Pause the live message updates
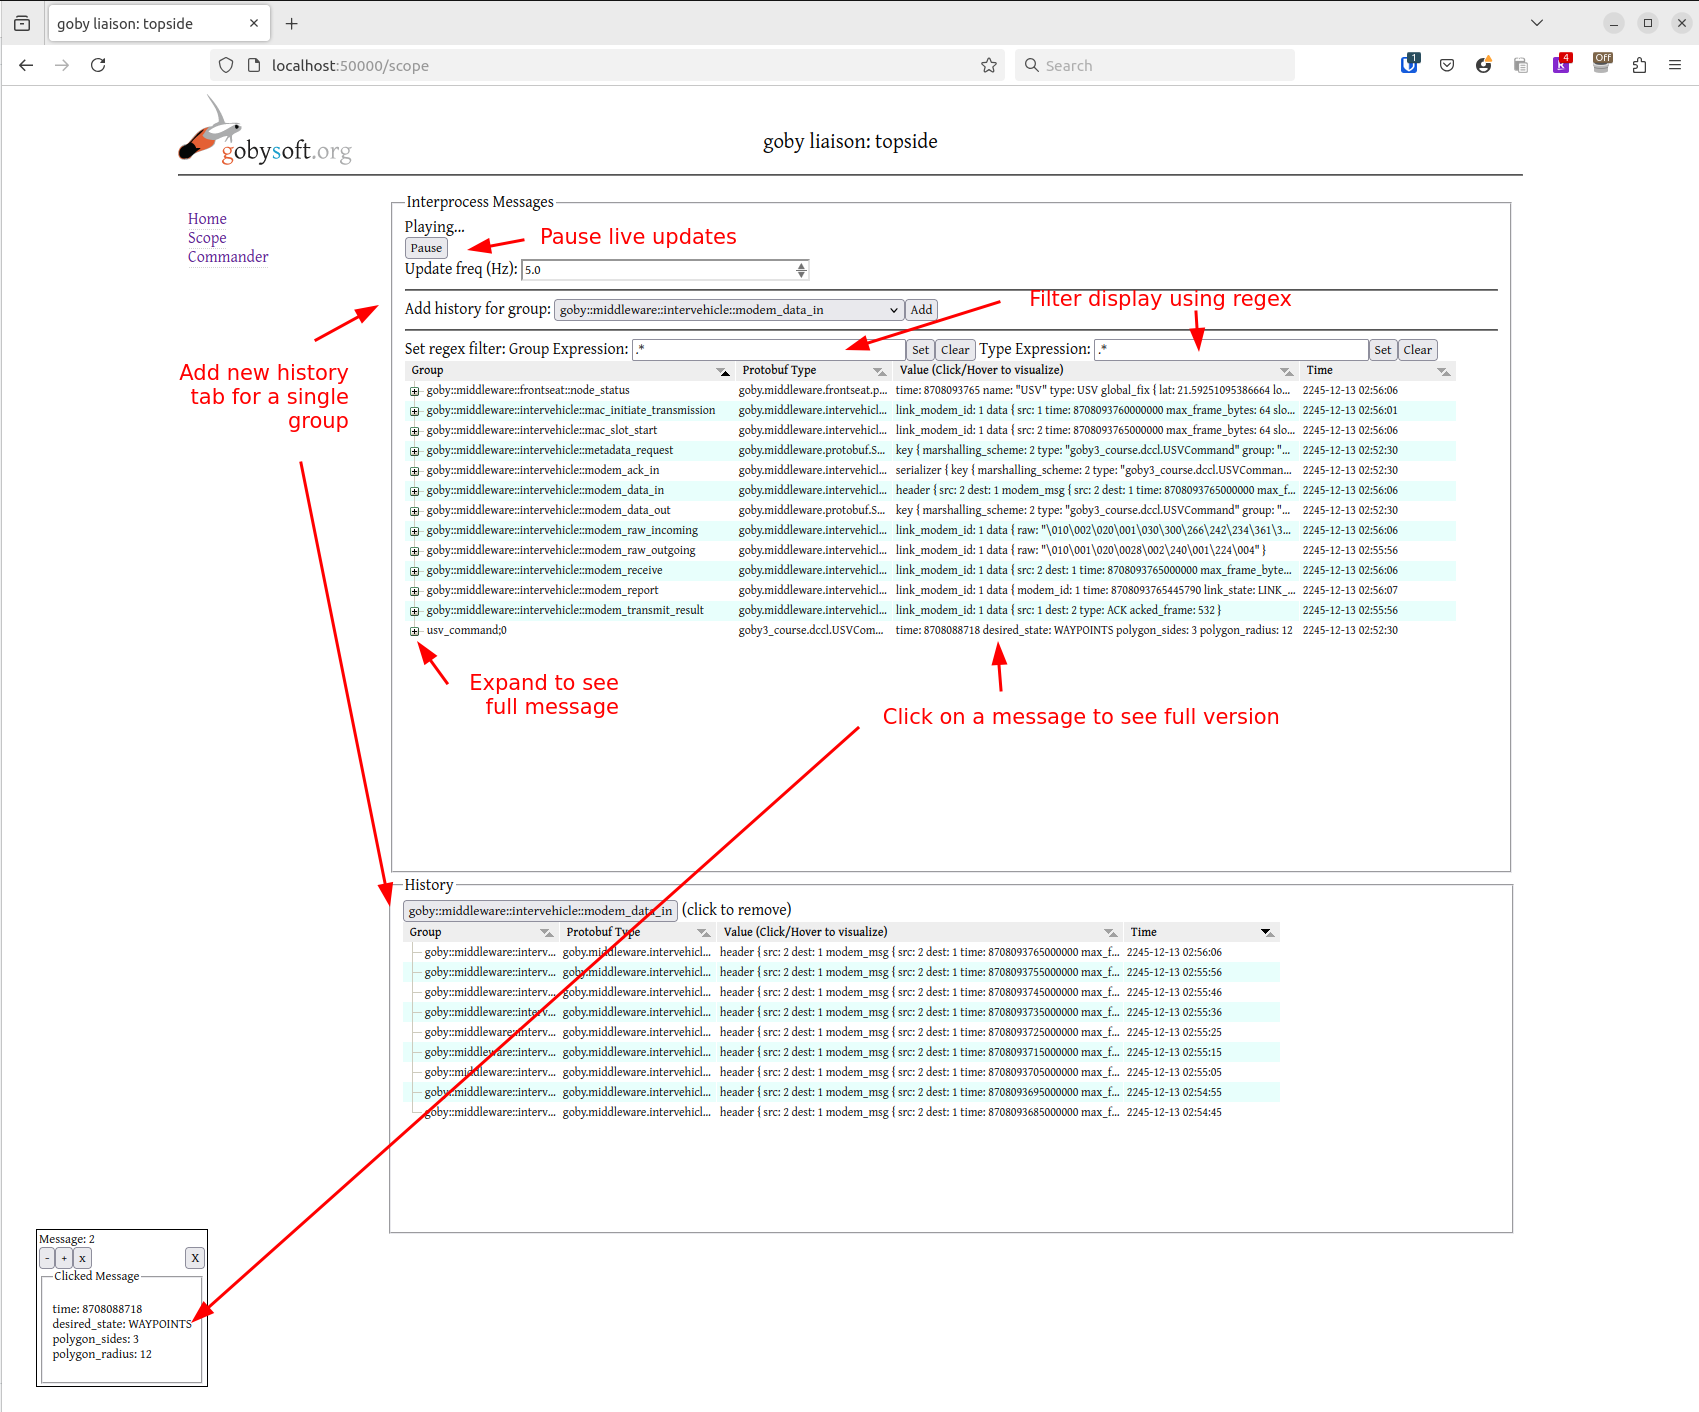Viewport: 1699px width, 1412px height. pyautogui.click(x=425, y=248)
